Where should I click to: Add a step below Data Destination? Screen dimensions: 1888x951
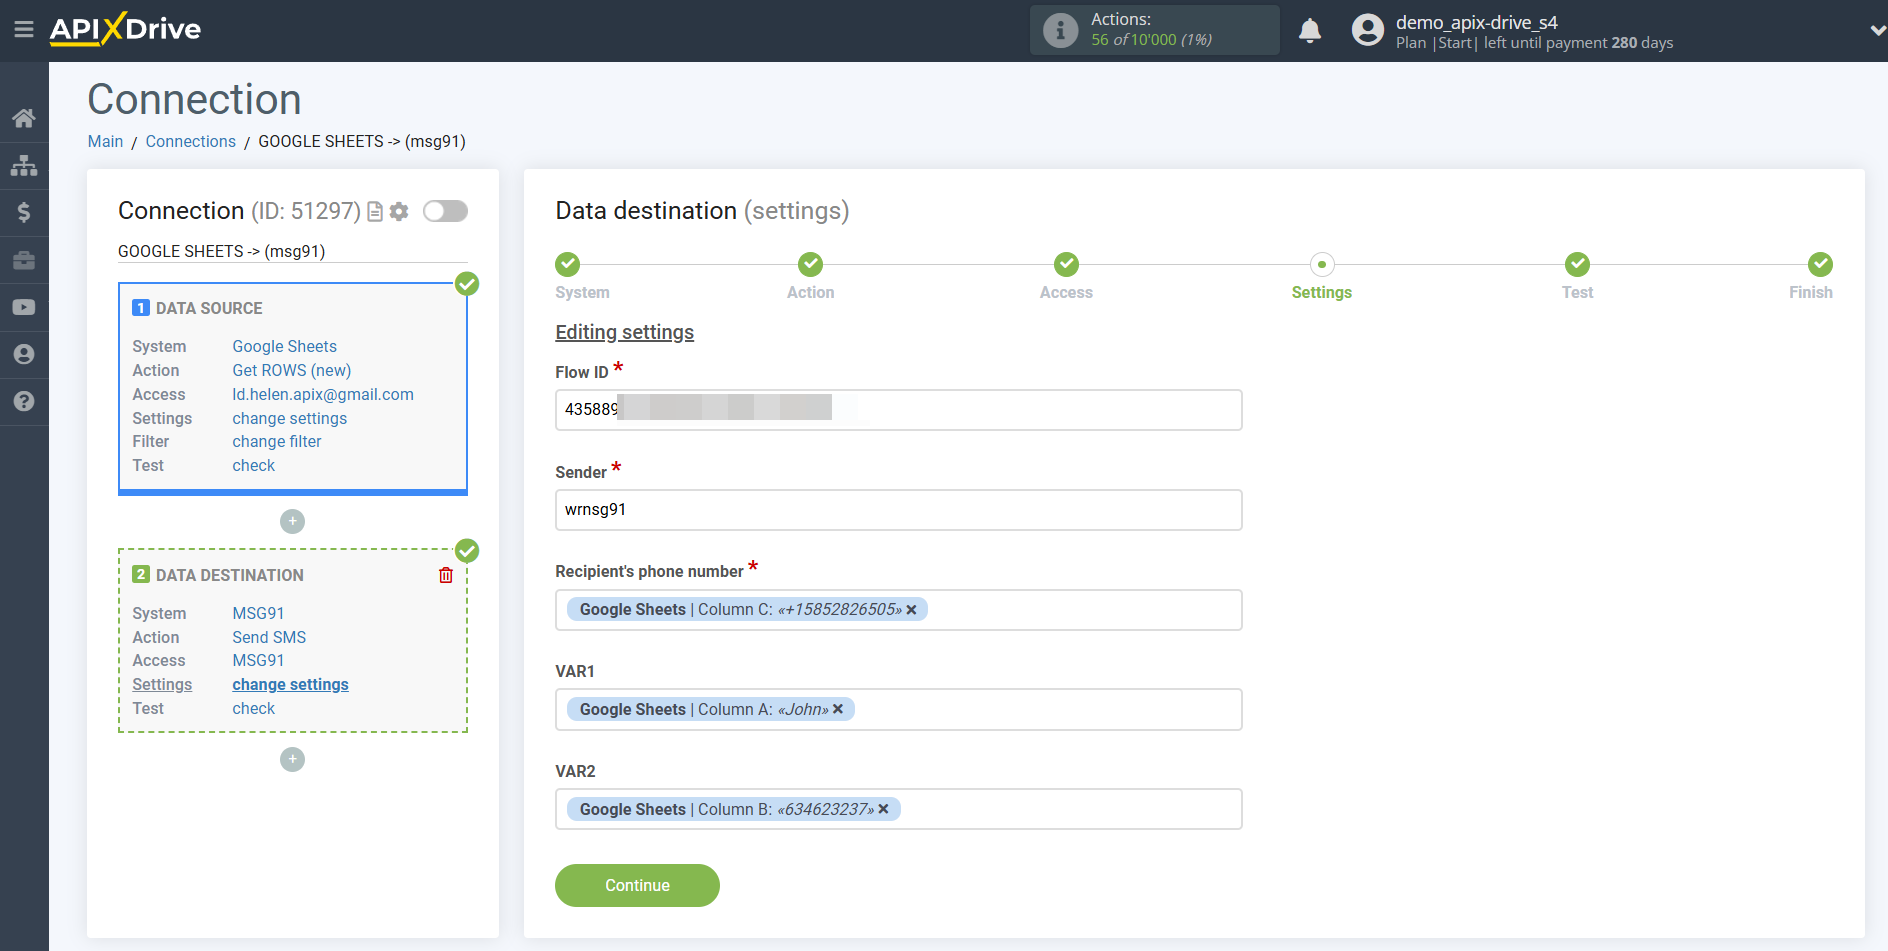point(292,759)
